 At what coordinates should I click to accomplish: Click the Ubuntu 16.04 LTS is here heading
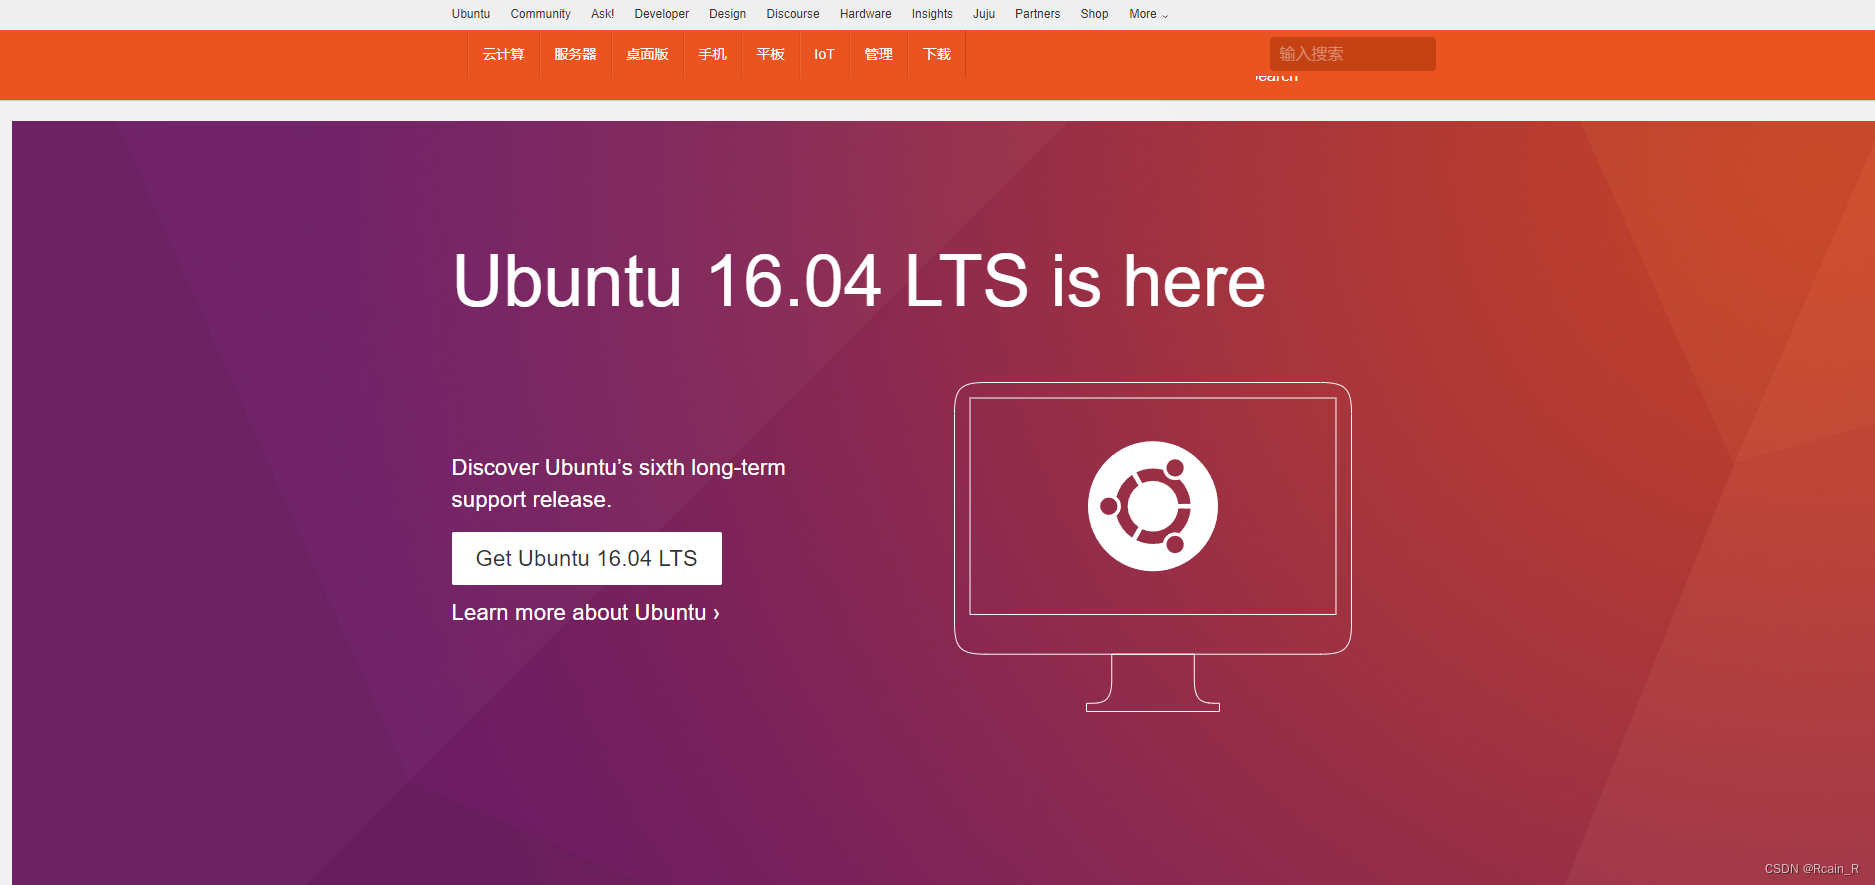[859, 281]
